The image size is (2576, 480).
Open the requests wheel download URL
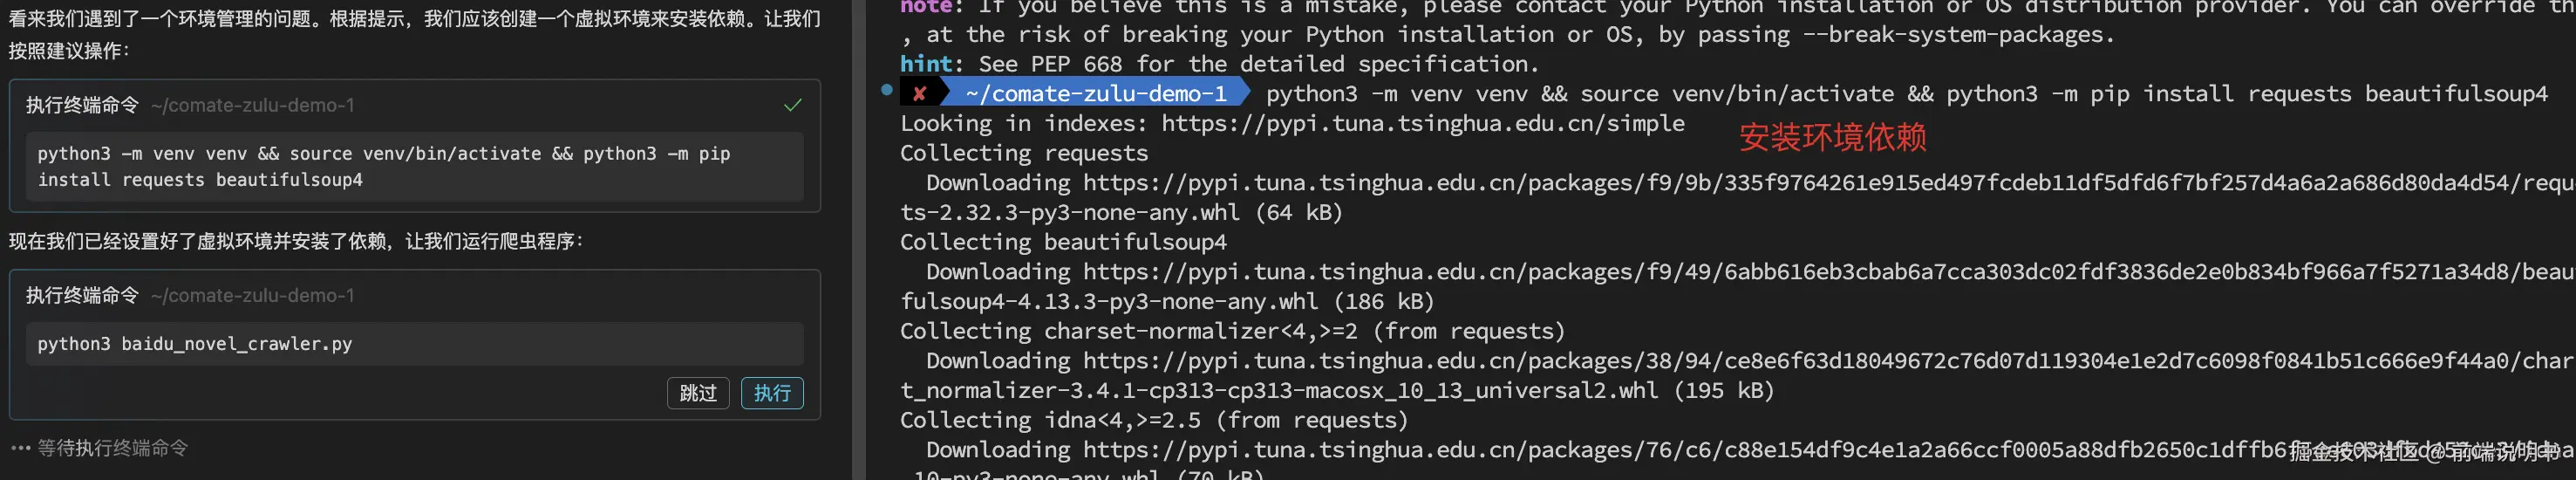[1700, 183]
